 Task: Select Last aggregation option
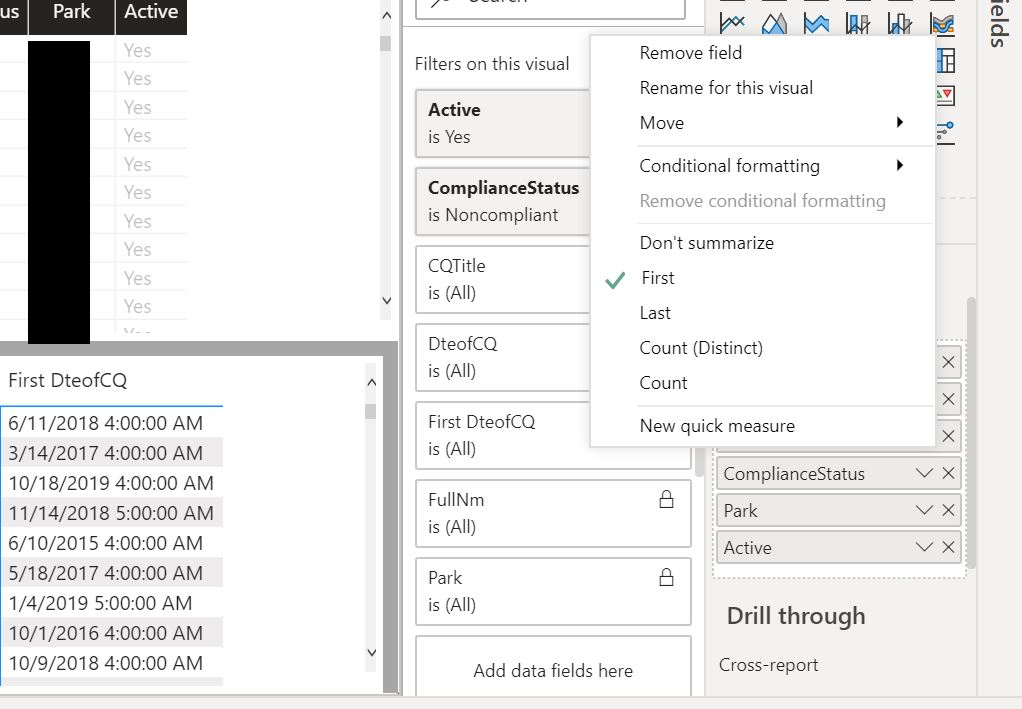click(763, 313)
